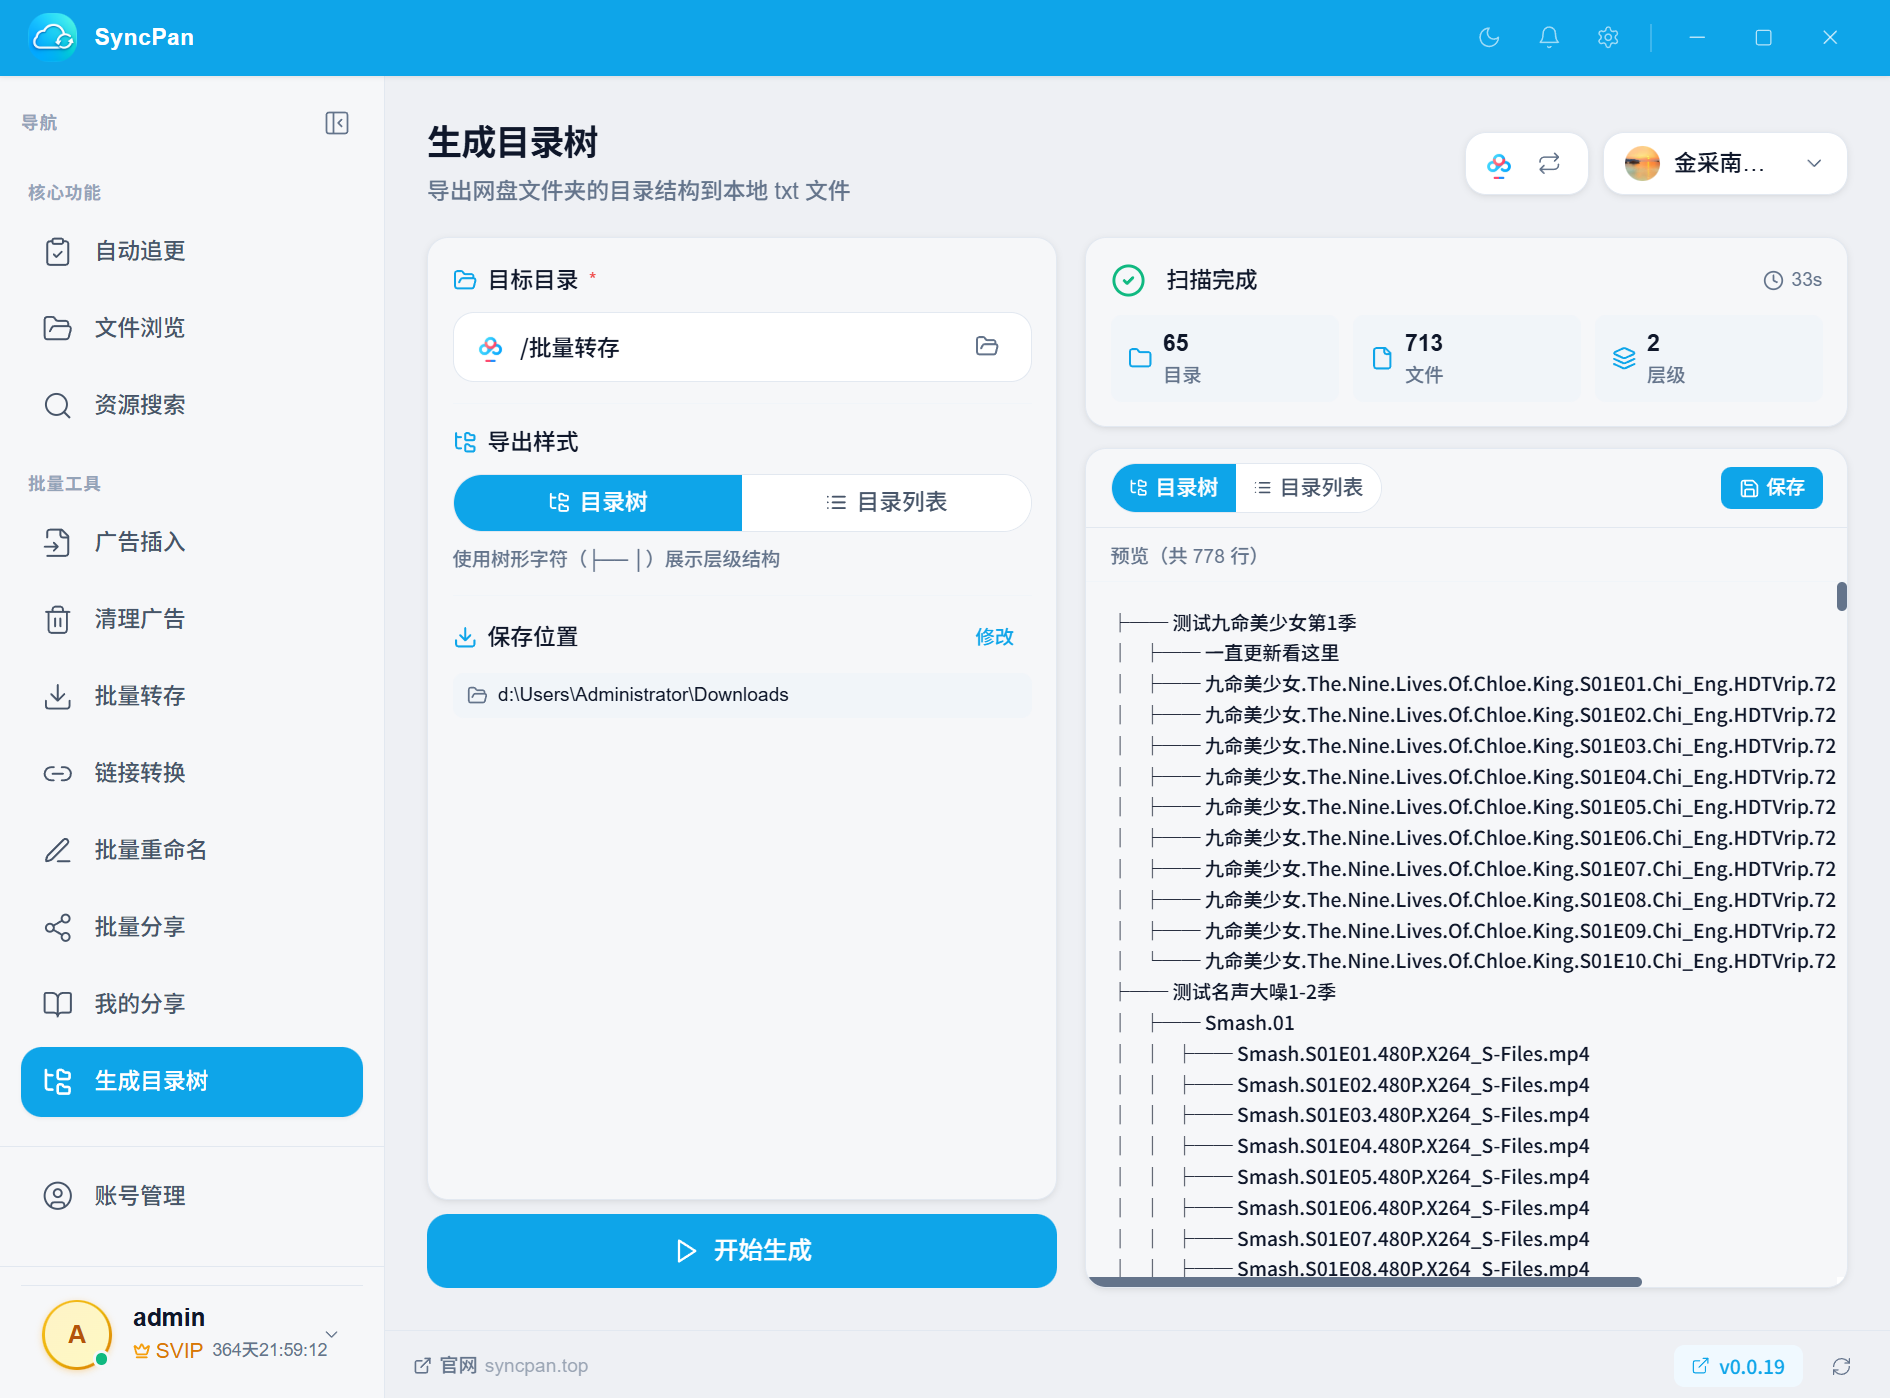
Task: Click the preview horizontal scrollbar thumb
Action: (1365, 1281)
